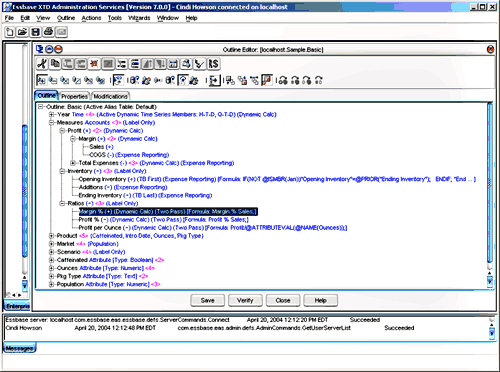This screenshot has height=372, width=500.
Task: Click the left navigation panel's blue scrollbar
Action: tap(24, 191)
